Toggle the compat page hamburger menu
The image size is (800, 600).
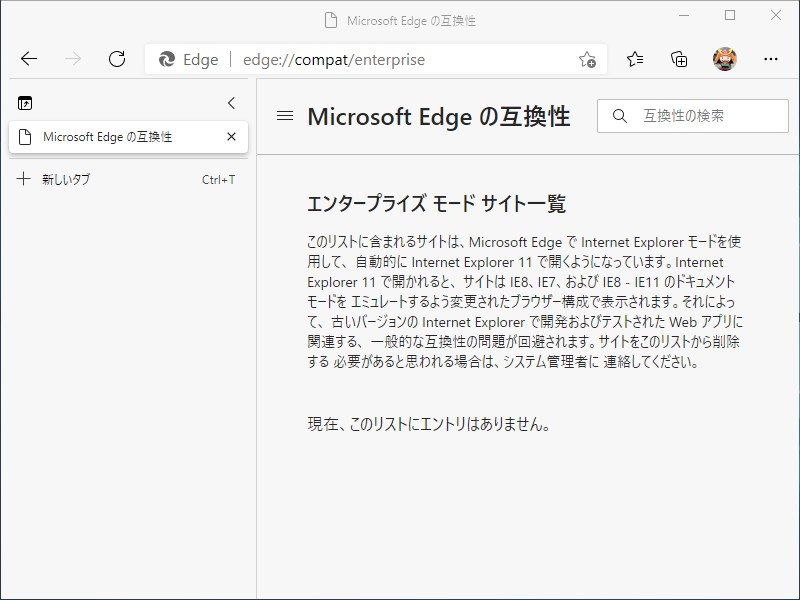(284, 115)
